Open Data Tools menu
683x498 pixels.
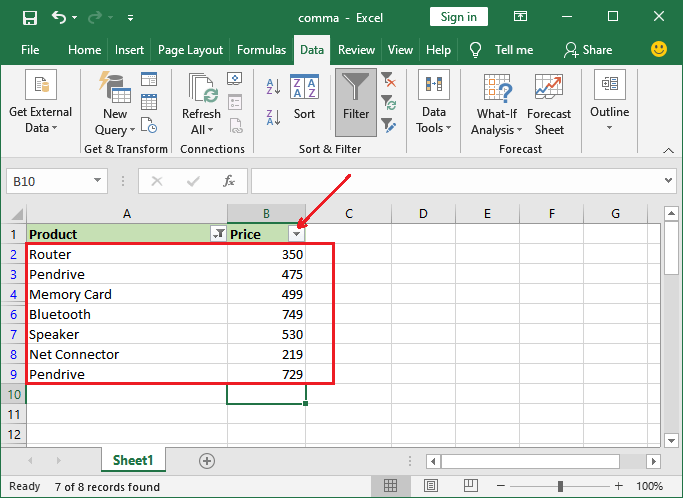point(434,102)
